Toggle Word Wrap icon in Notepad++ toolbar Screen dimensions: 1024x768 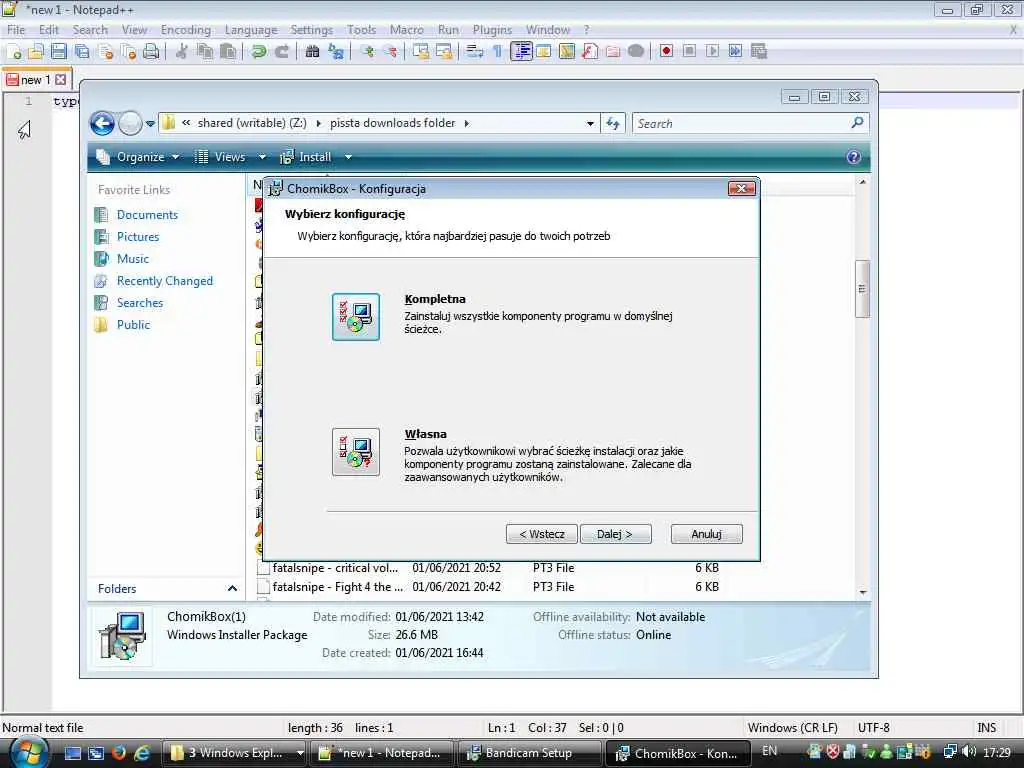(x=475, y=52)
